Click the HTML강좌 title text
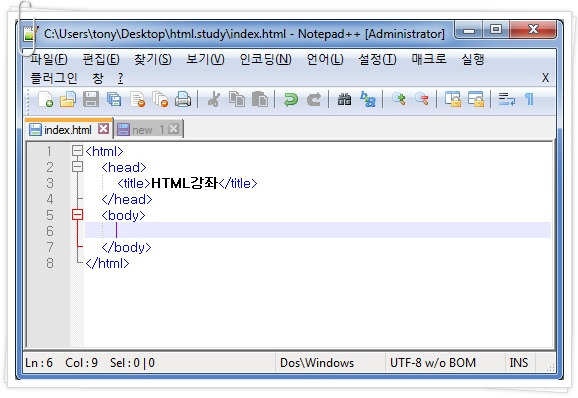The image size is (578, 398). (184, 183)
